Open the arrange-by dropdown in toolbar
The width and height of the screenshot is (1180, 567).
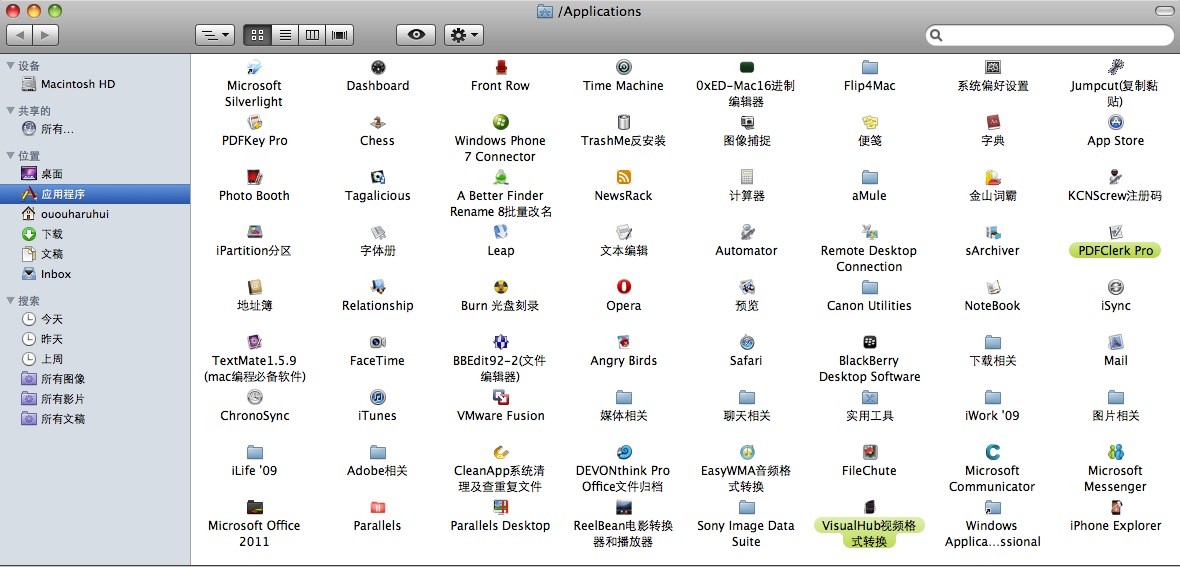214,35
